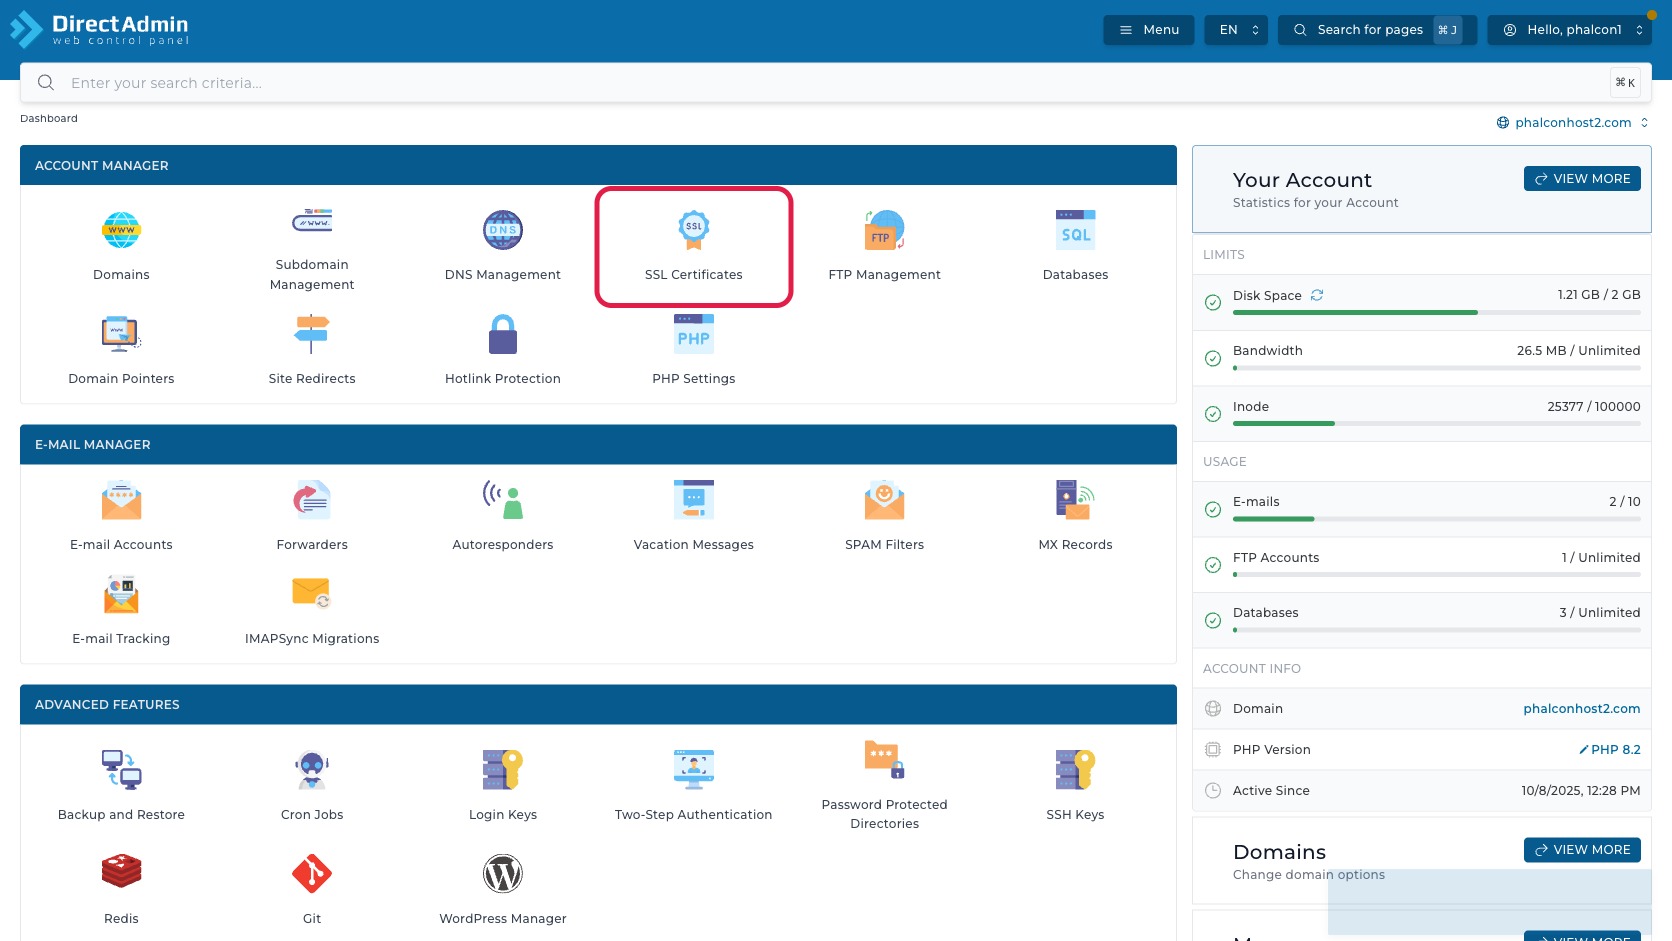Open the Menu button
Screen dimensions: 1672x941
click(x=1149, y=30)
